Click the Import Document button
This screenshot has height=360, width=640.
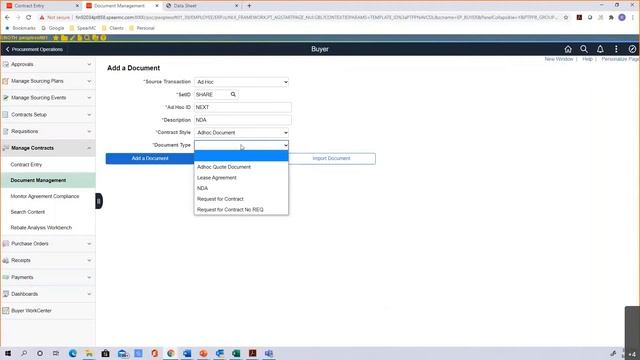coord(331,158)
